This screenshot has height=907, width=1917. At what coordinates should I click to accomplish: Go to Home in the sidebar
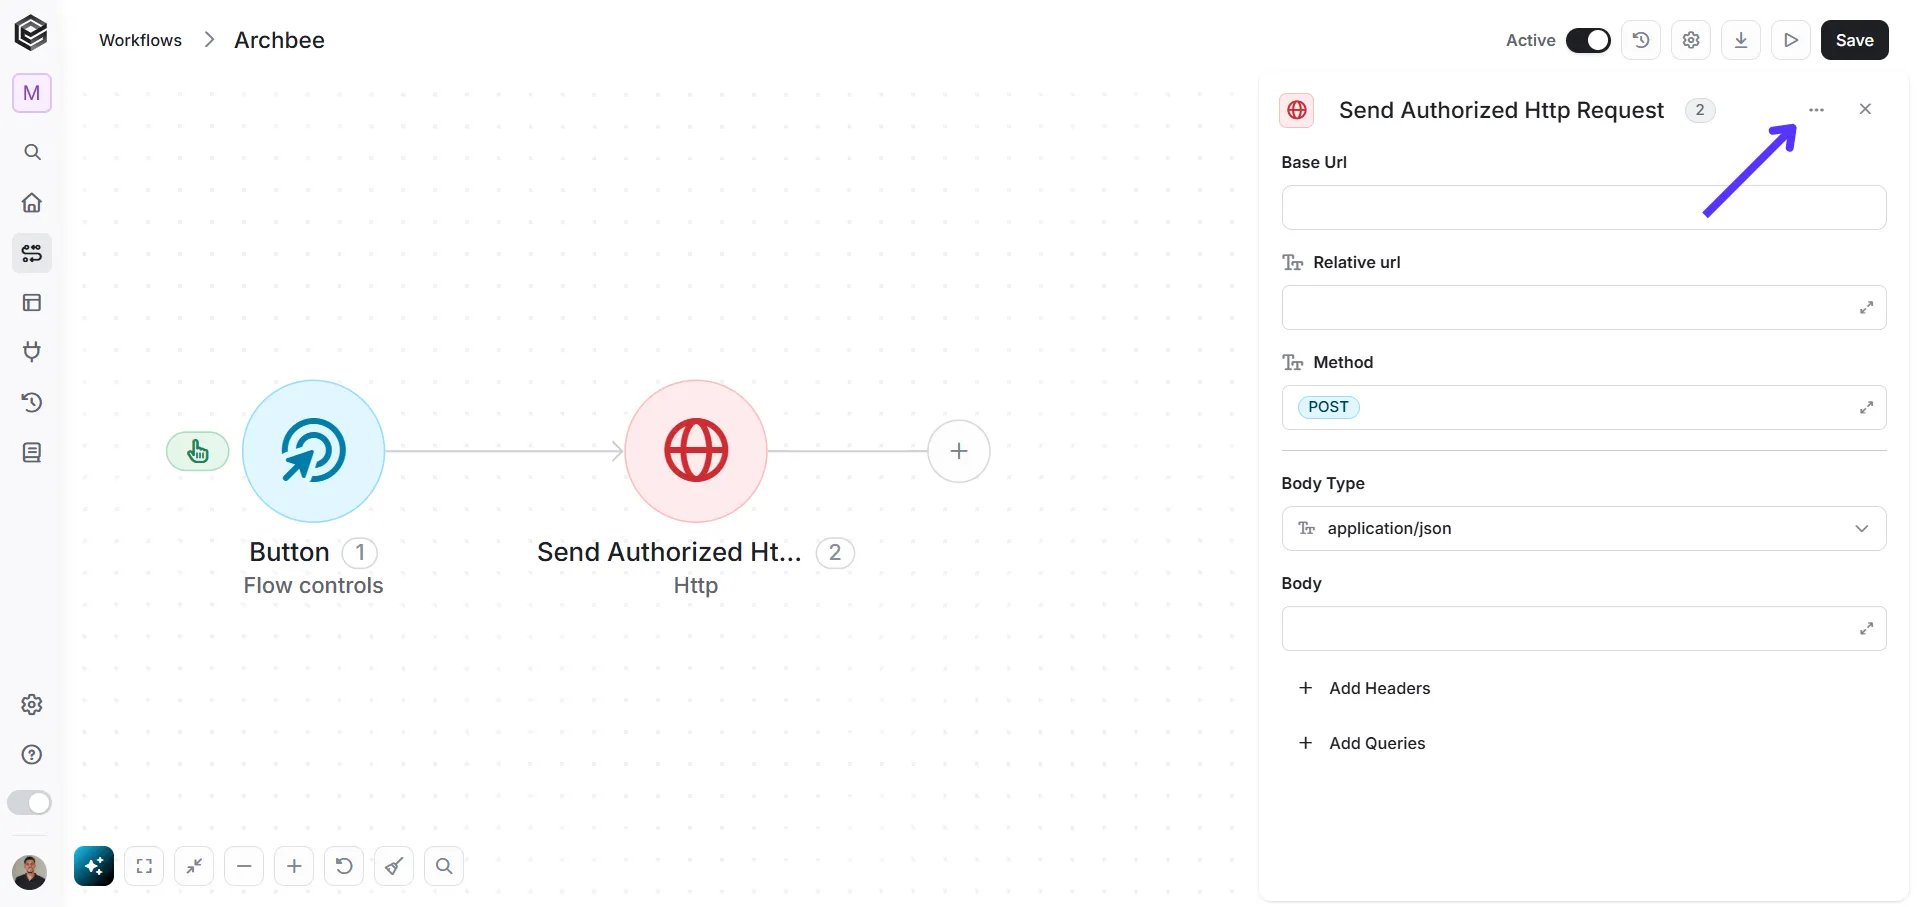[32, 203]
